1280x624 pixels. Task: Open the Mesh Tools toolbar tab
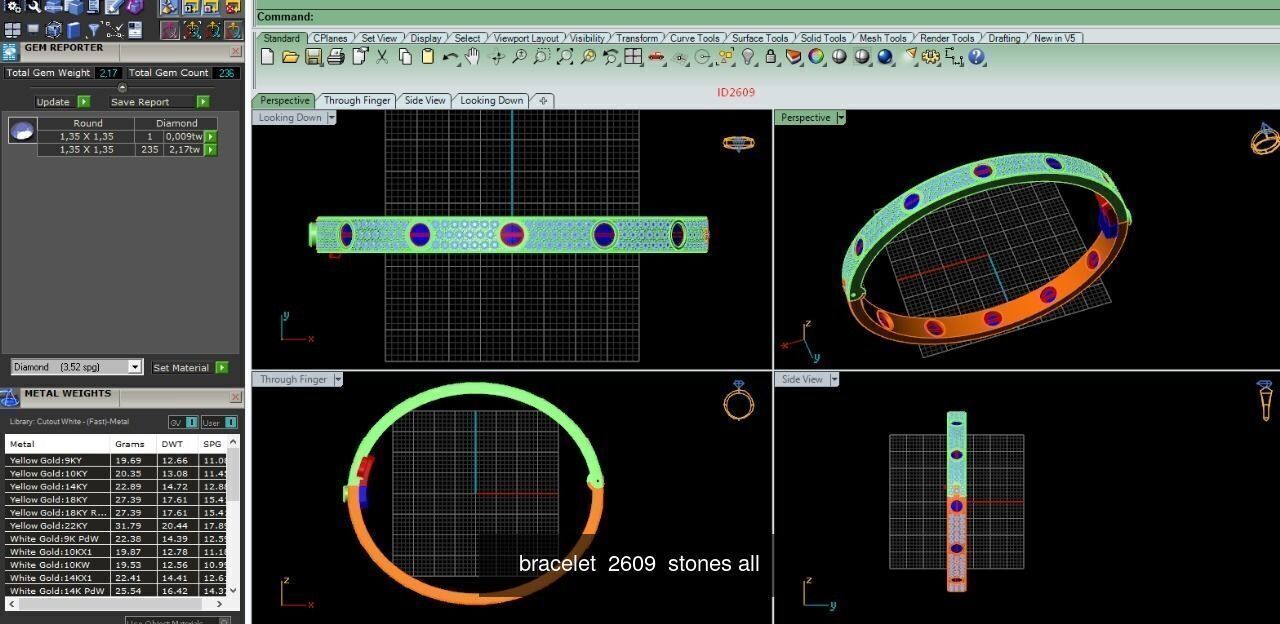tap(882, 38)
